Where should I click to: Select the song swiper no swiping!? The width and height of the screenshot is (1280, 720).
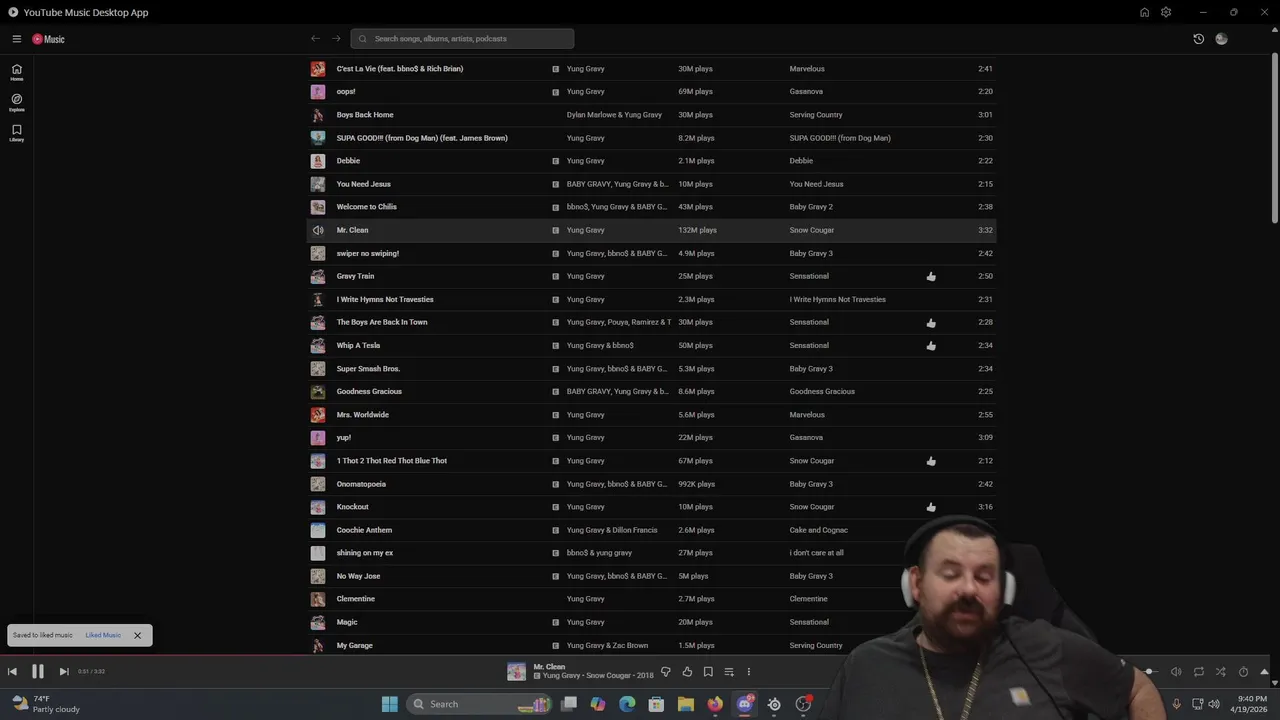point(368,253)
